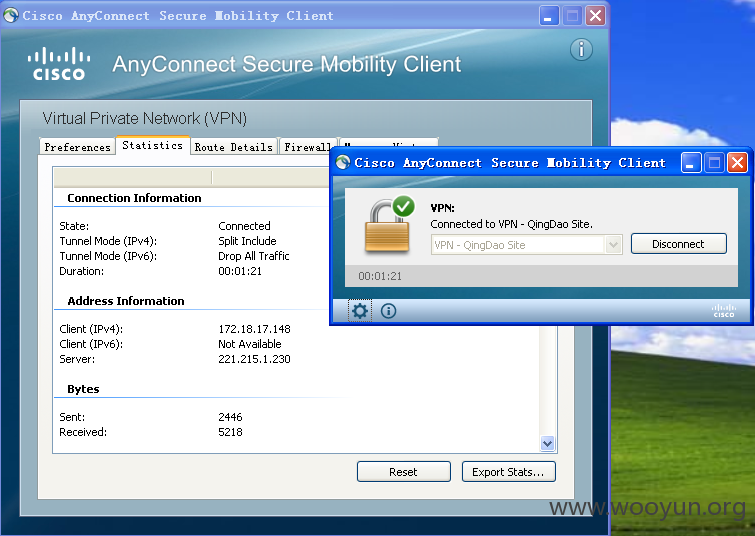Click the Sent bytes value 2446
Viewport: 755px width, 536px height.
tap(230, 417)
